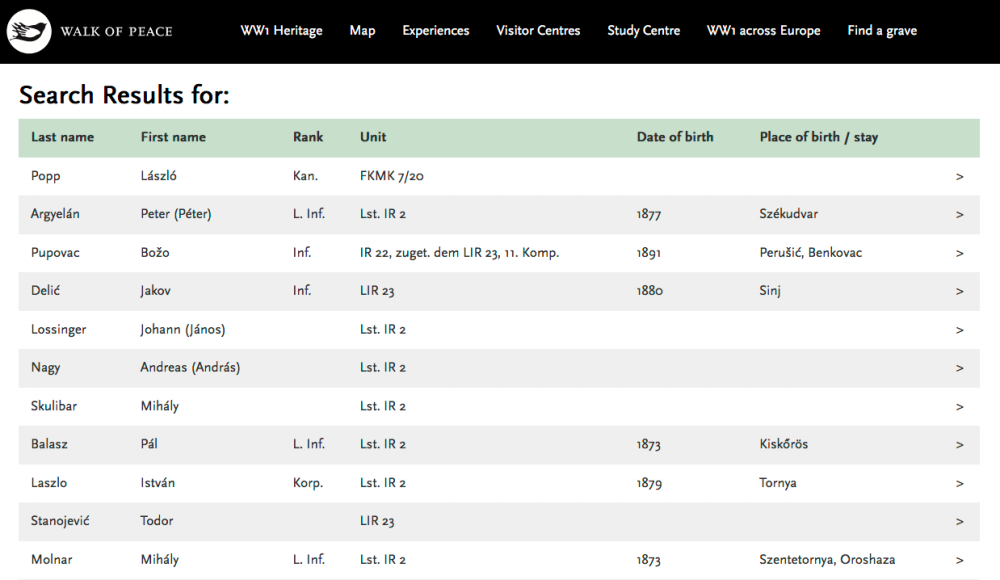This screenshot has width=1000, height=580.
Task: Go to the Map page
Action: click(362, 31)
